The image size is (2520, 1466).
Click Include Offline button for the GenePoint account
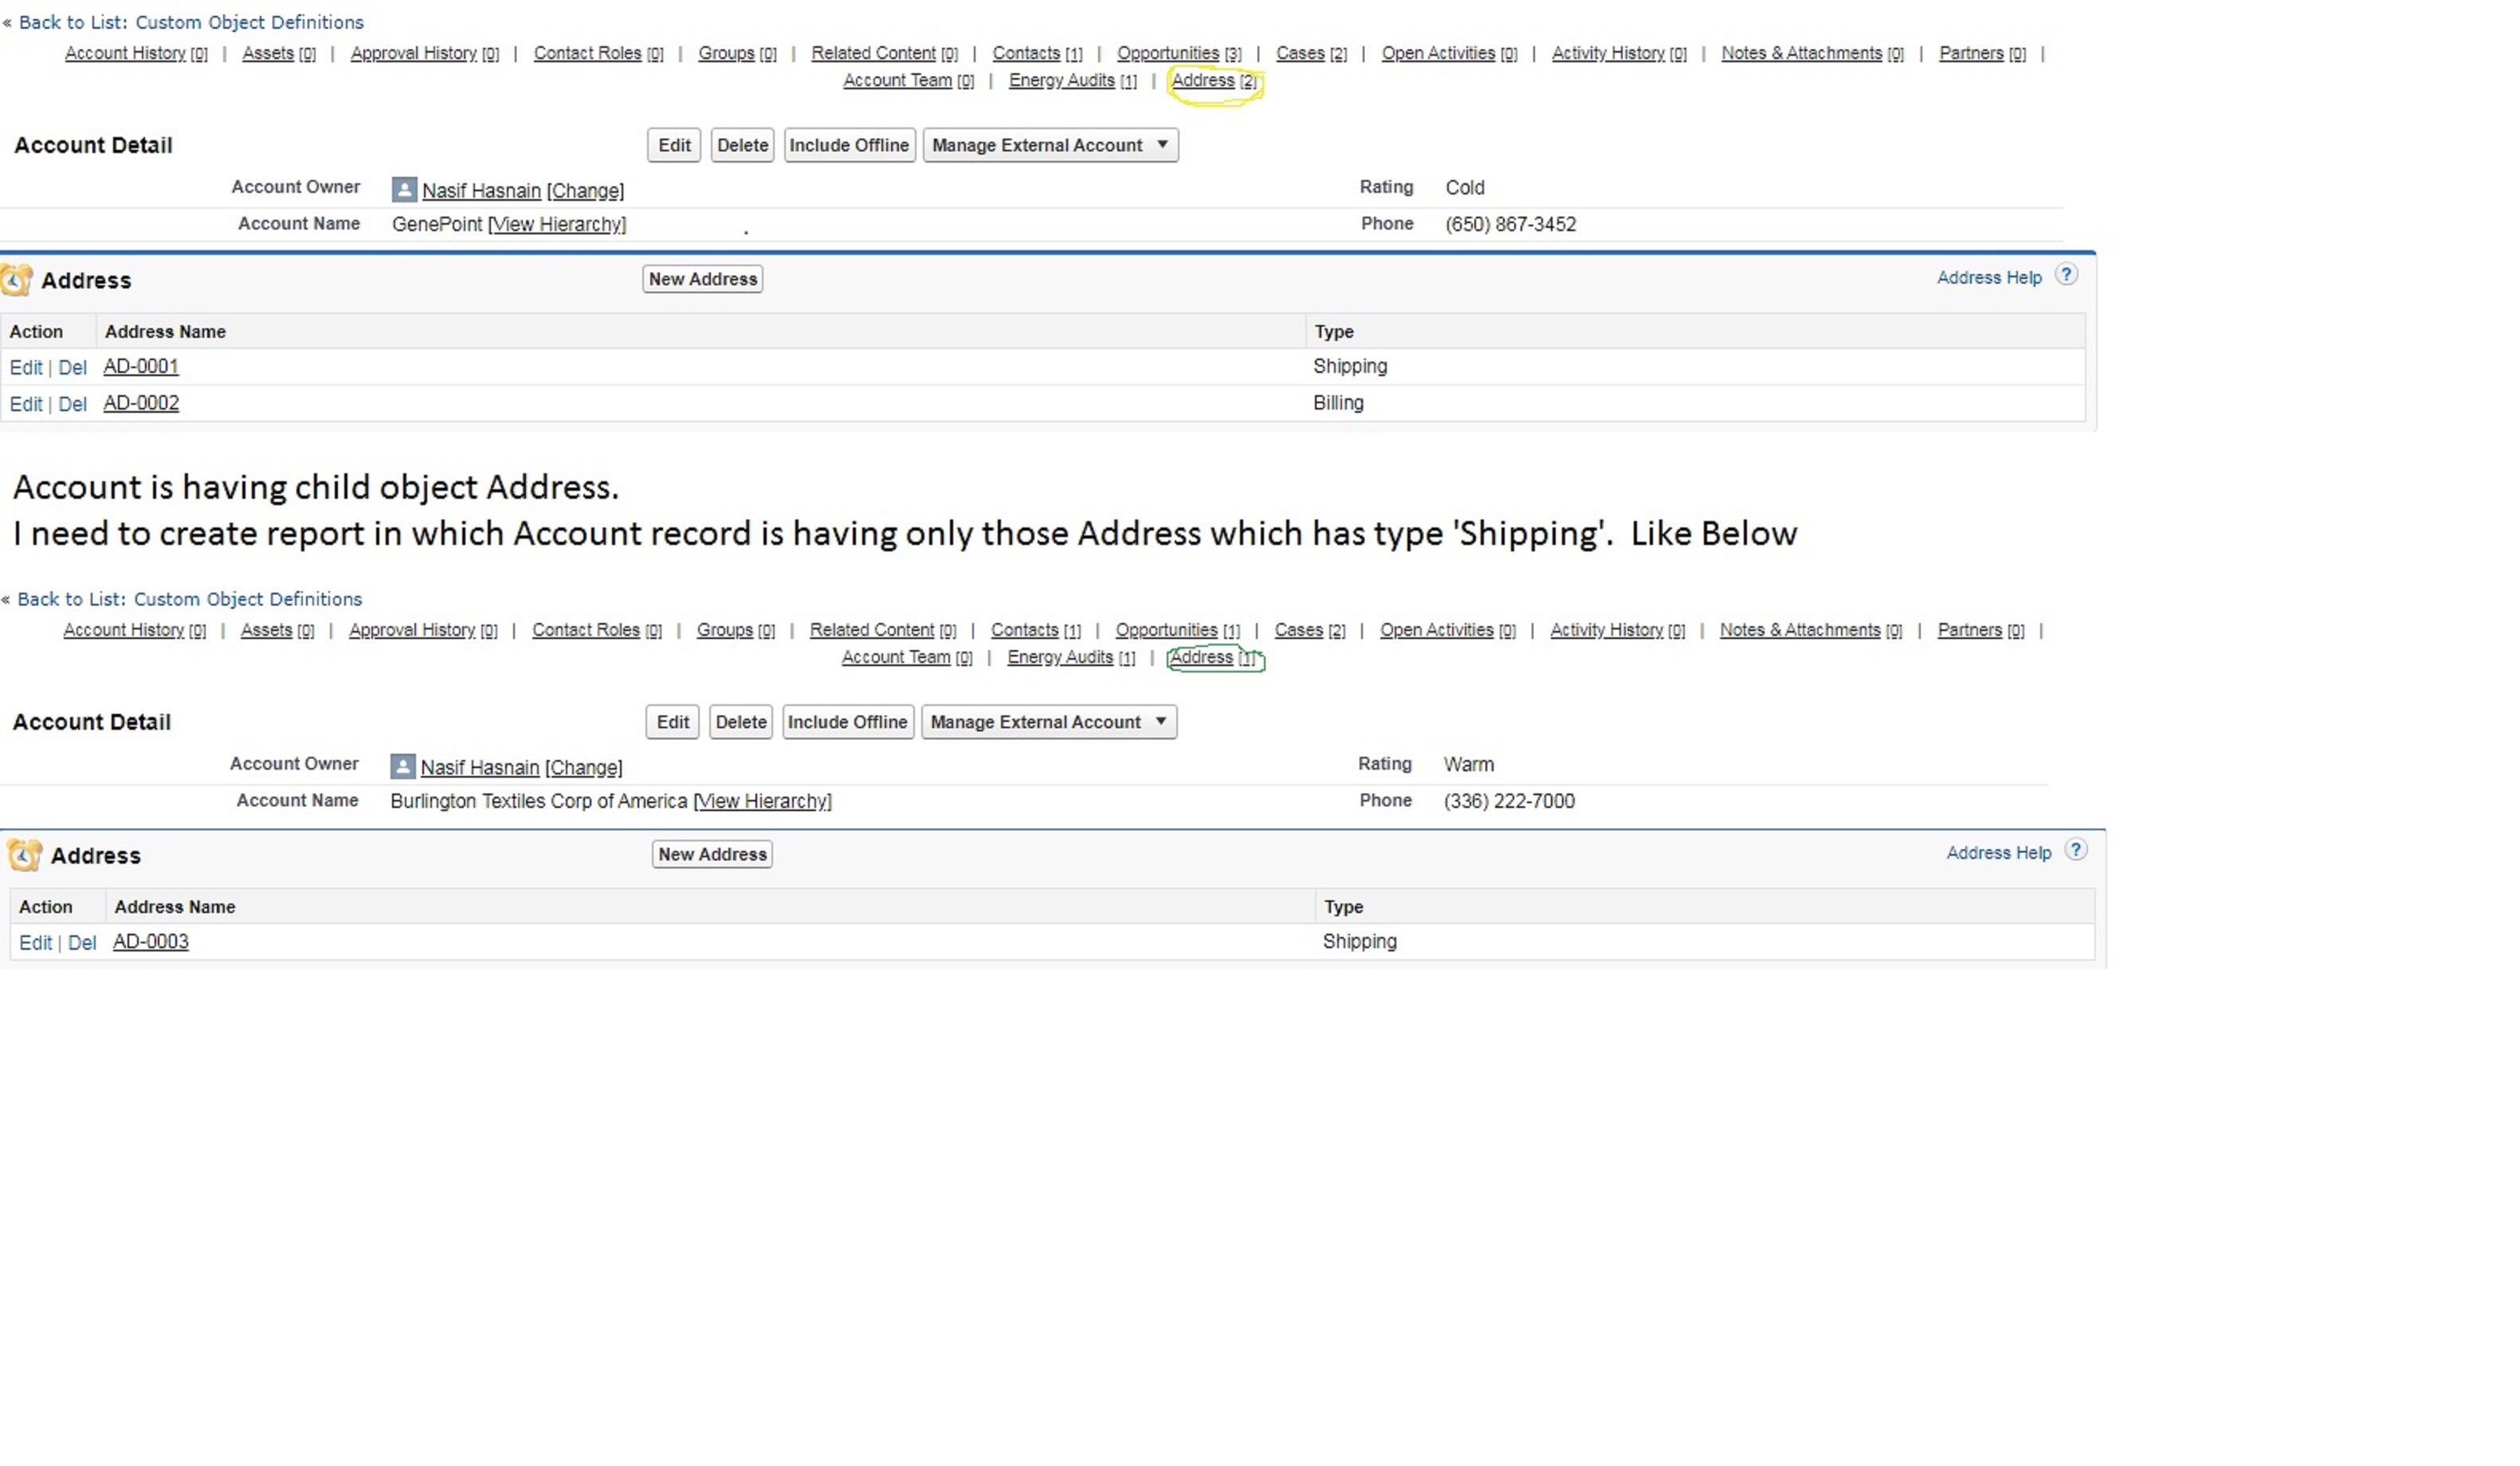[848, 145]
